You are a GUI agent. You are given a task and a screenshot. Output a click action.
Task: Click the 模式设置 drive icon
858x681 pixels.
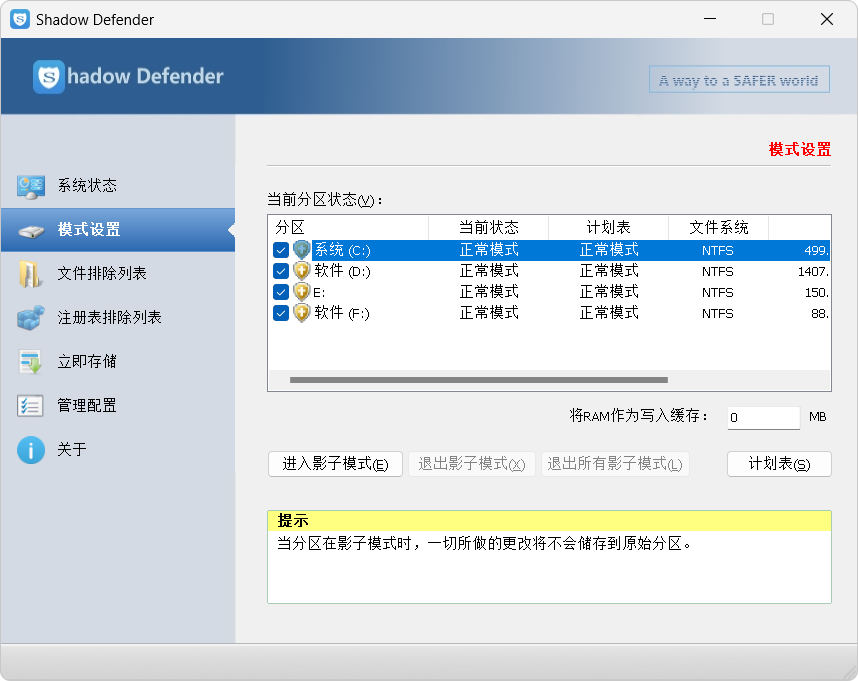click(x=31, y=231)
